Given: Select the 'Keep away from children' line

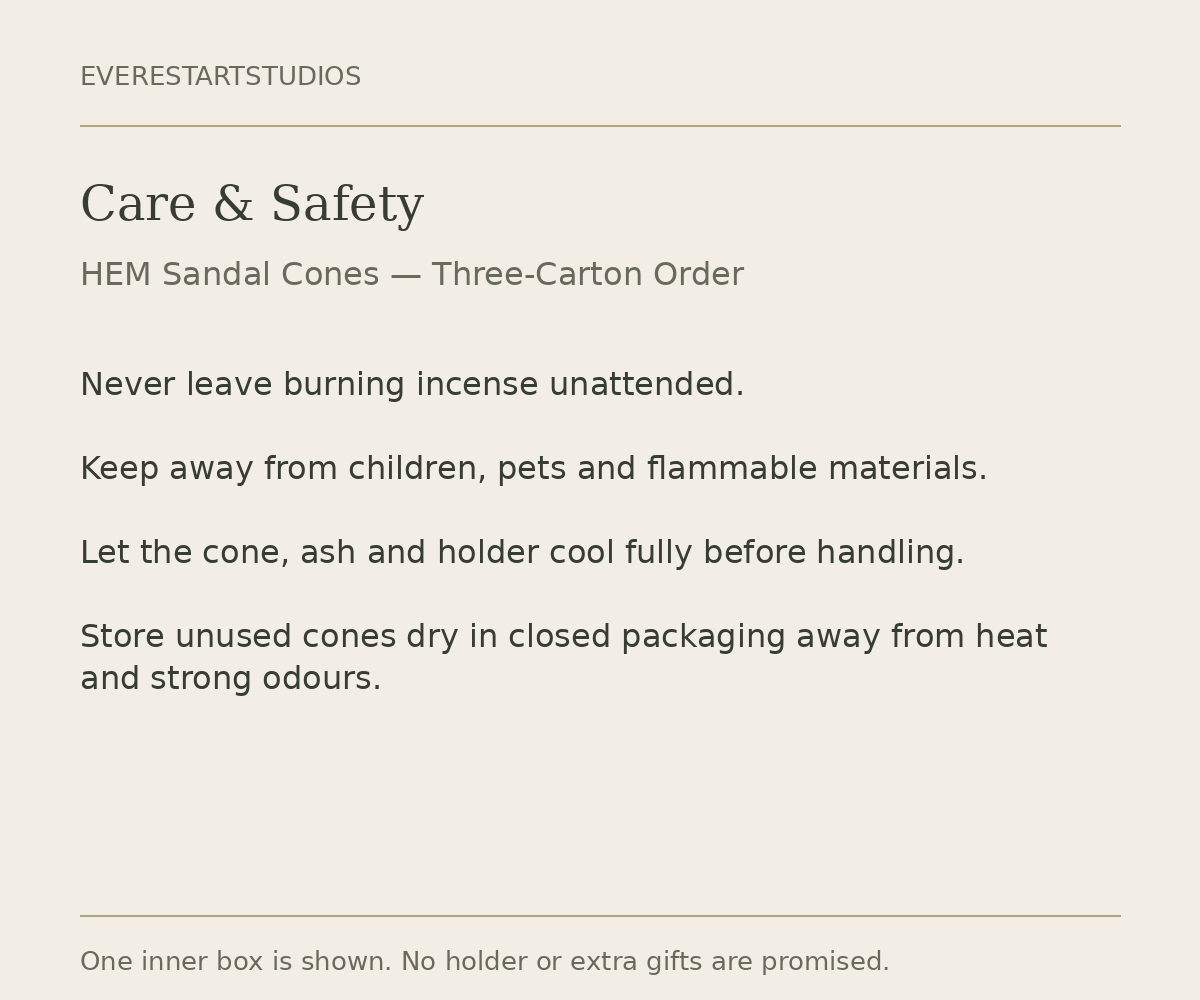Looking at the screenshot, I should (x=534, y=469).
